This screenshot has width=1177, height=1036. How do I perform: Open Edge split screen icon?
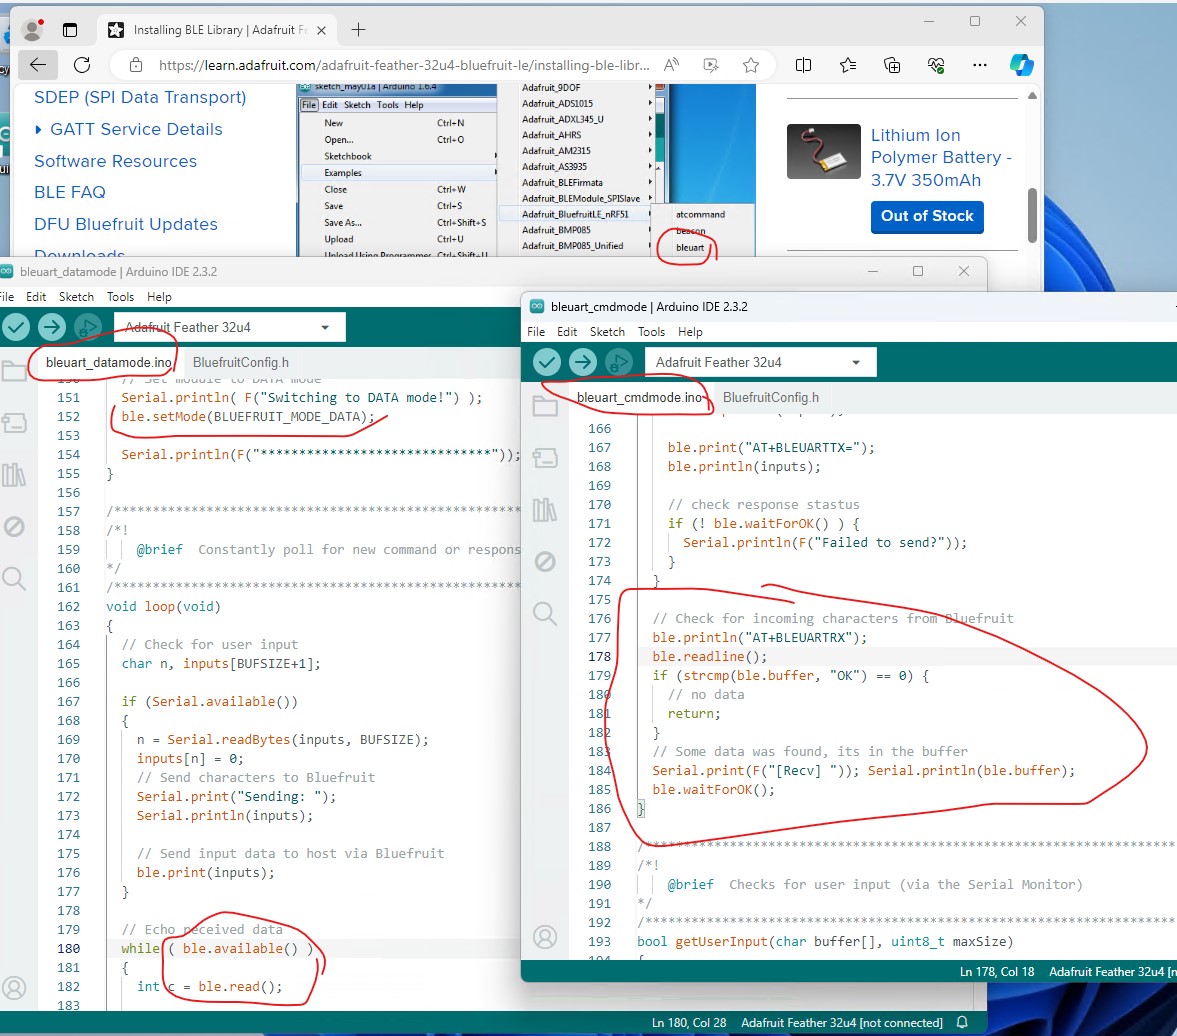(803, 65)
